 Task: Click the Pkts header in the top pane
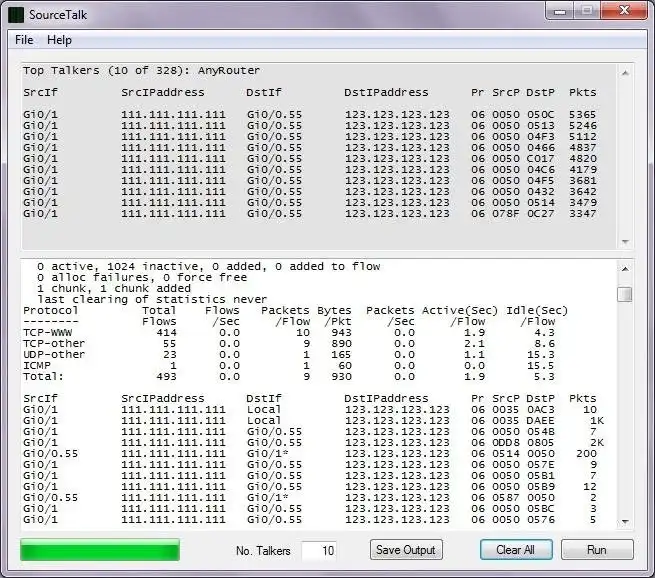point(583,92)
